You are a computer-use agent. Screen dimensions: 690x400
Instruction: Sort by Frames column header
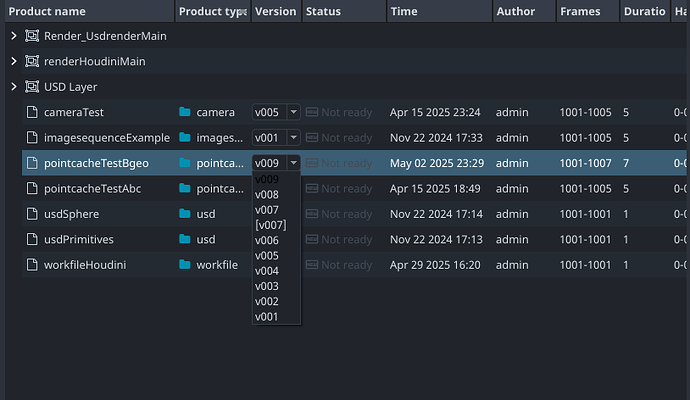point(588,11)
